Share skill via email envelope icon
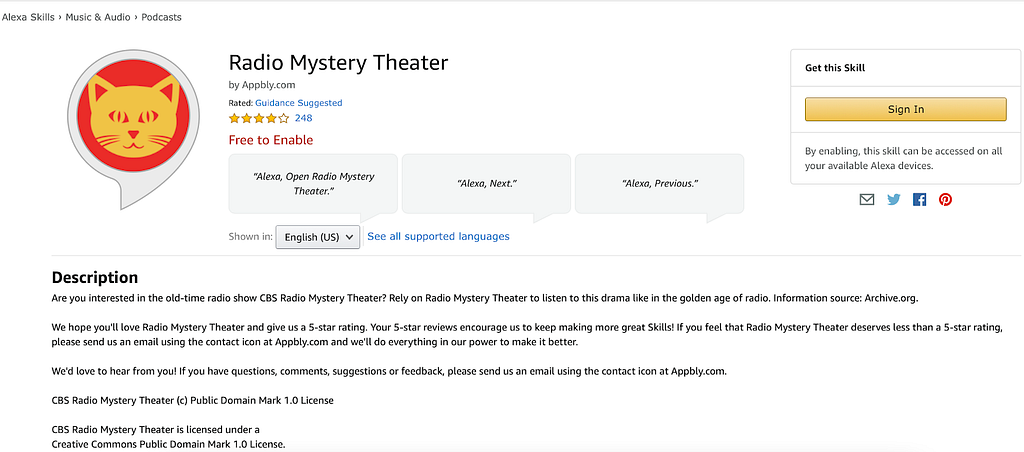Image resolution: width=1024 pixels, height=452 pixels. coord(867,200)
